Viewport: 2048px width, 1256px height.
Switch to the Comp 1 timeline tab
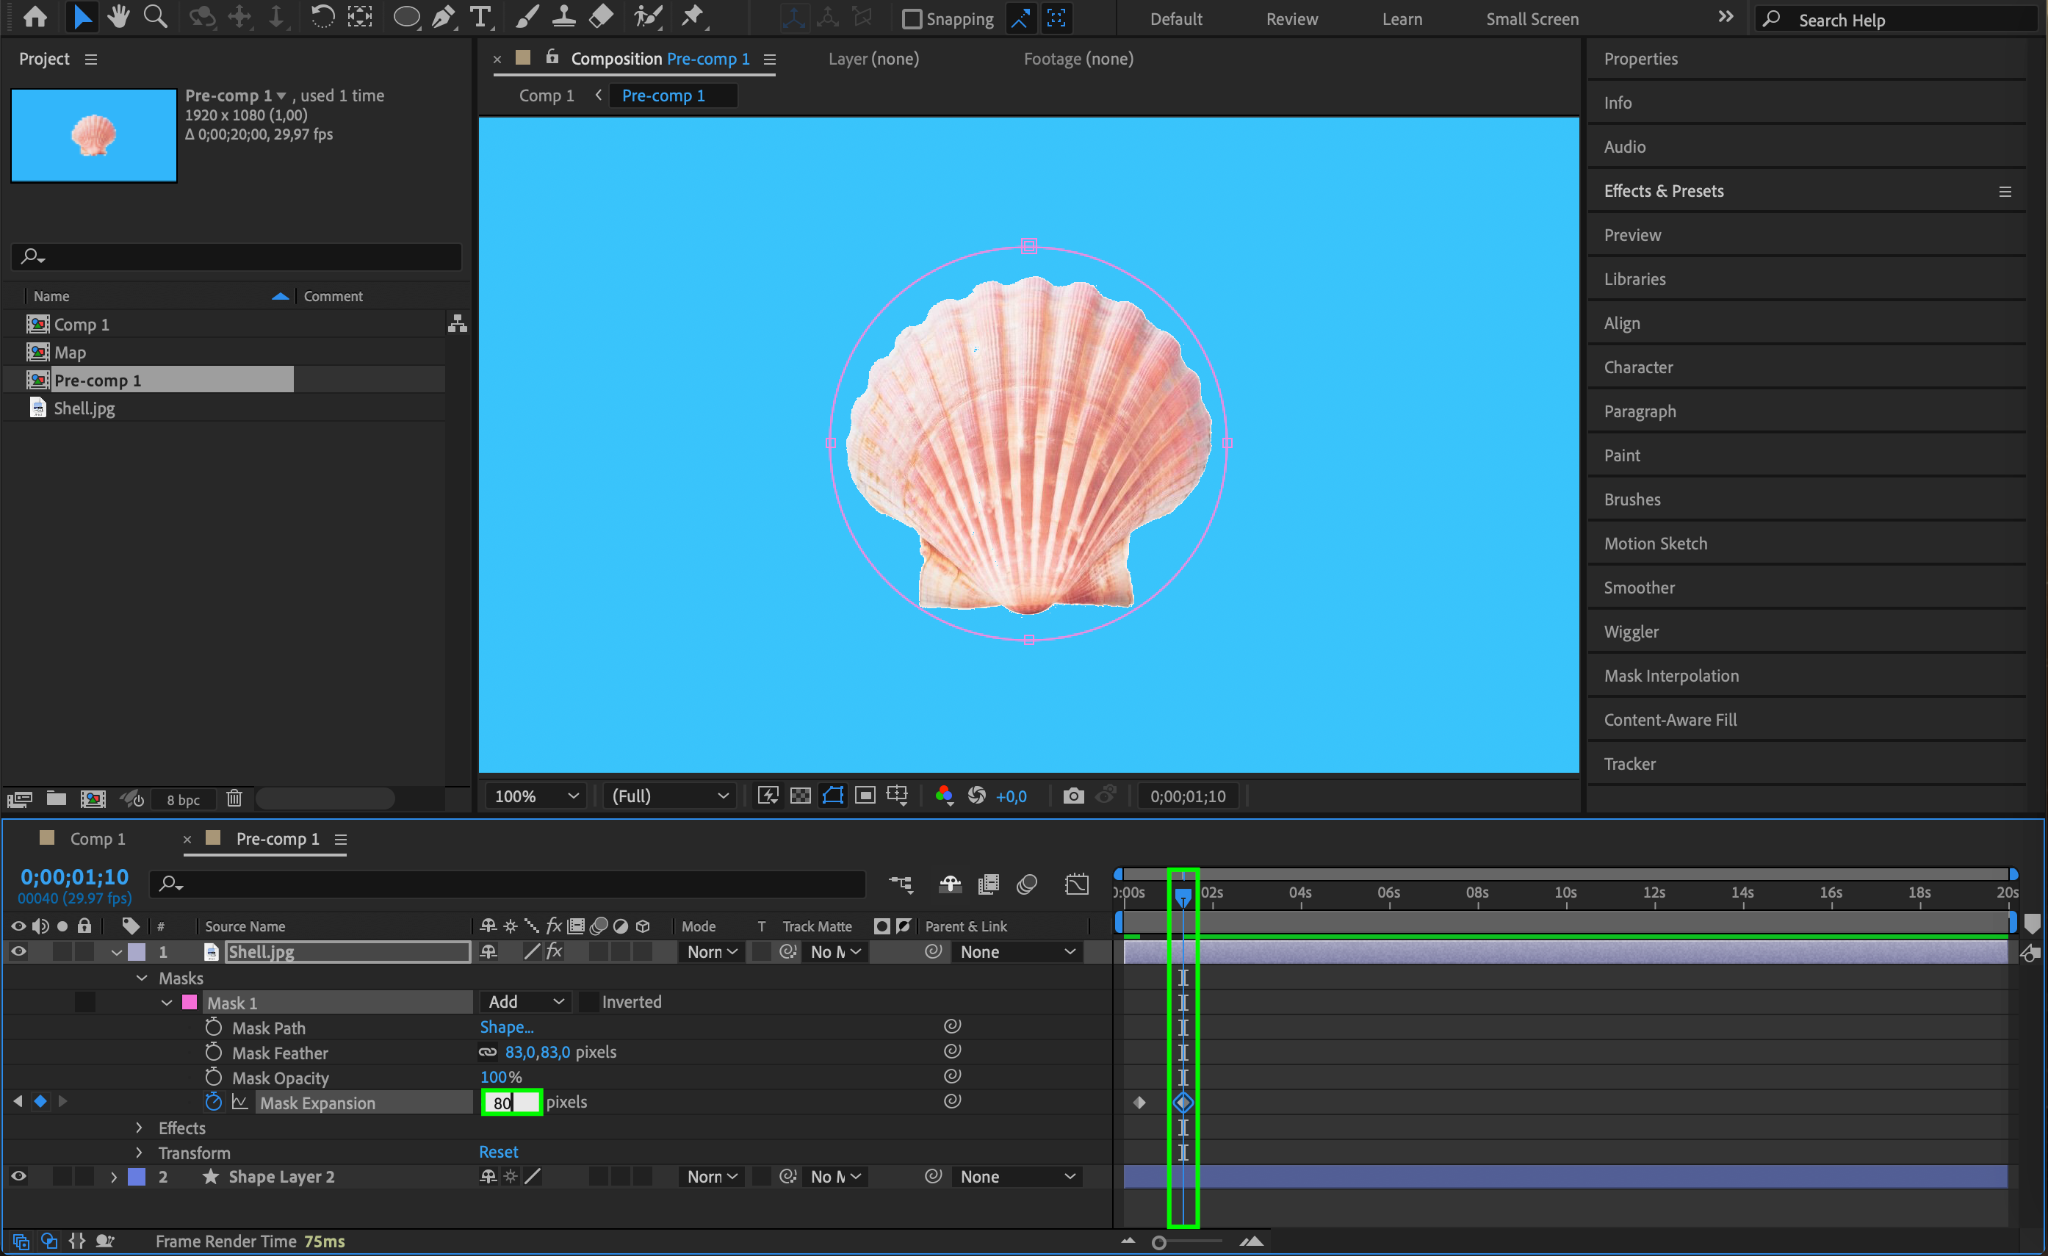[x=97, y=839]
